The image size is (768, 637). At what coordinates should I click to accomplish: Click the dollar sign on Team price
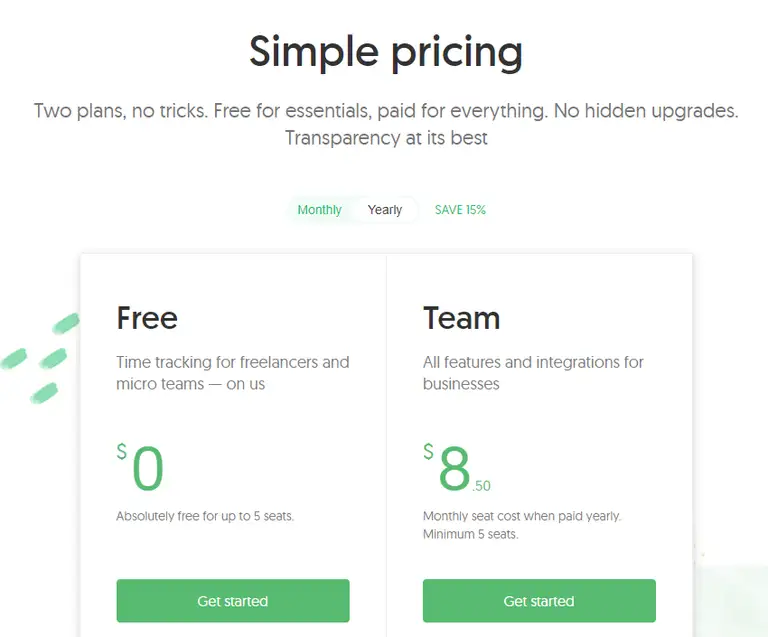429,452
